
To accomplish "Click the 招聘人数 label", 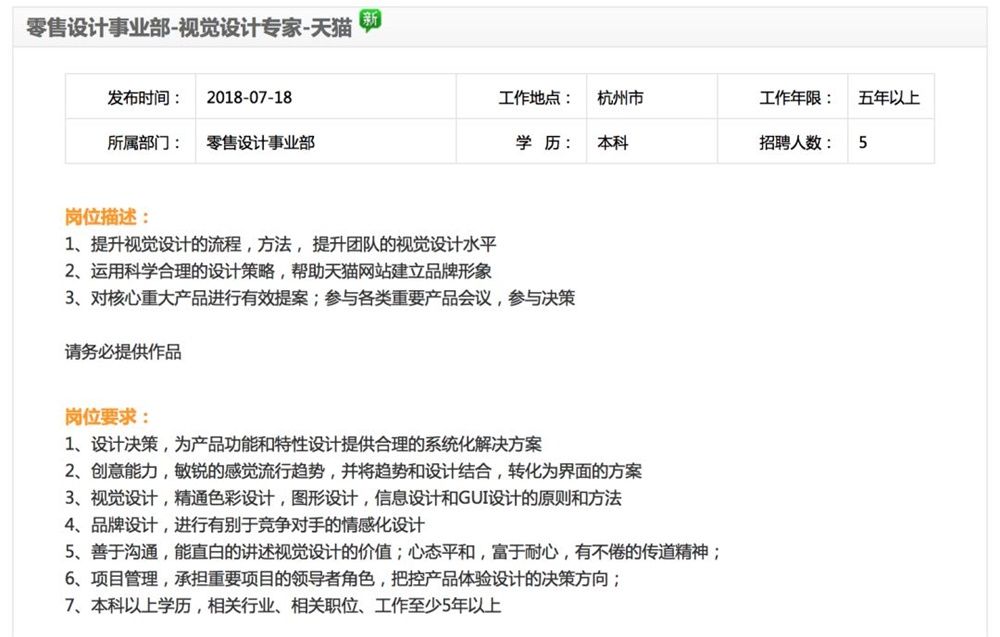I will 795,142.
